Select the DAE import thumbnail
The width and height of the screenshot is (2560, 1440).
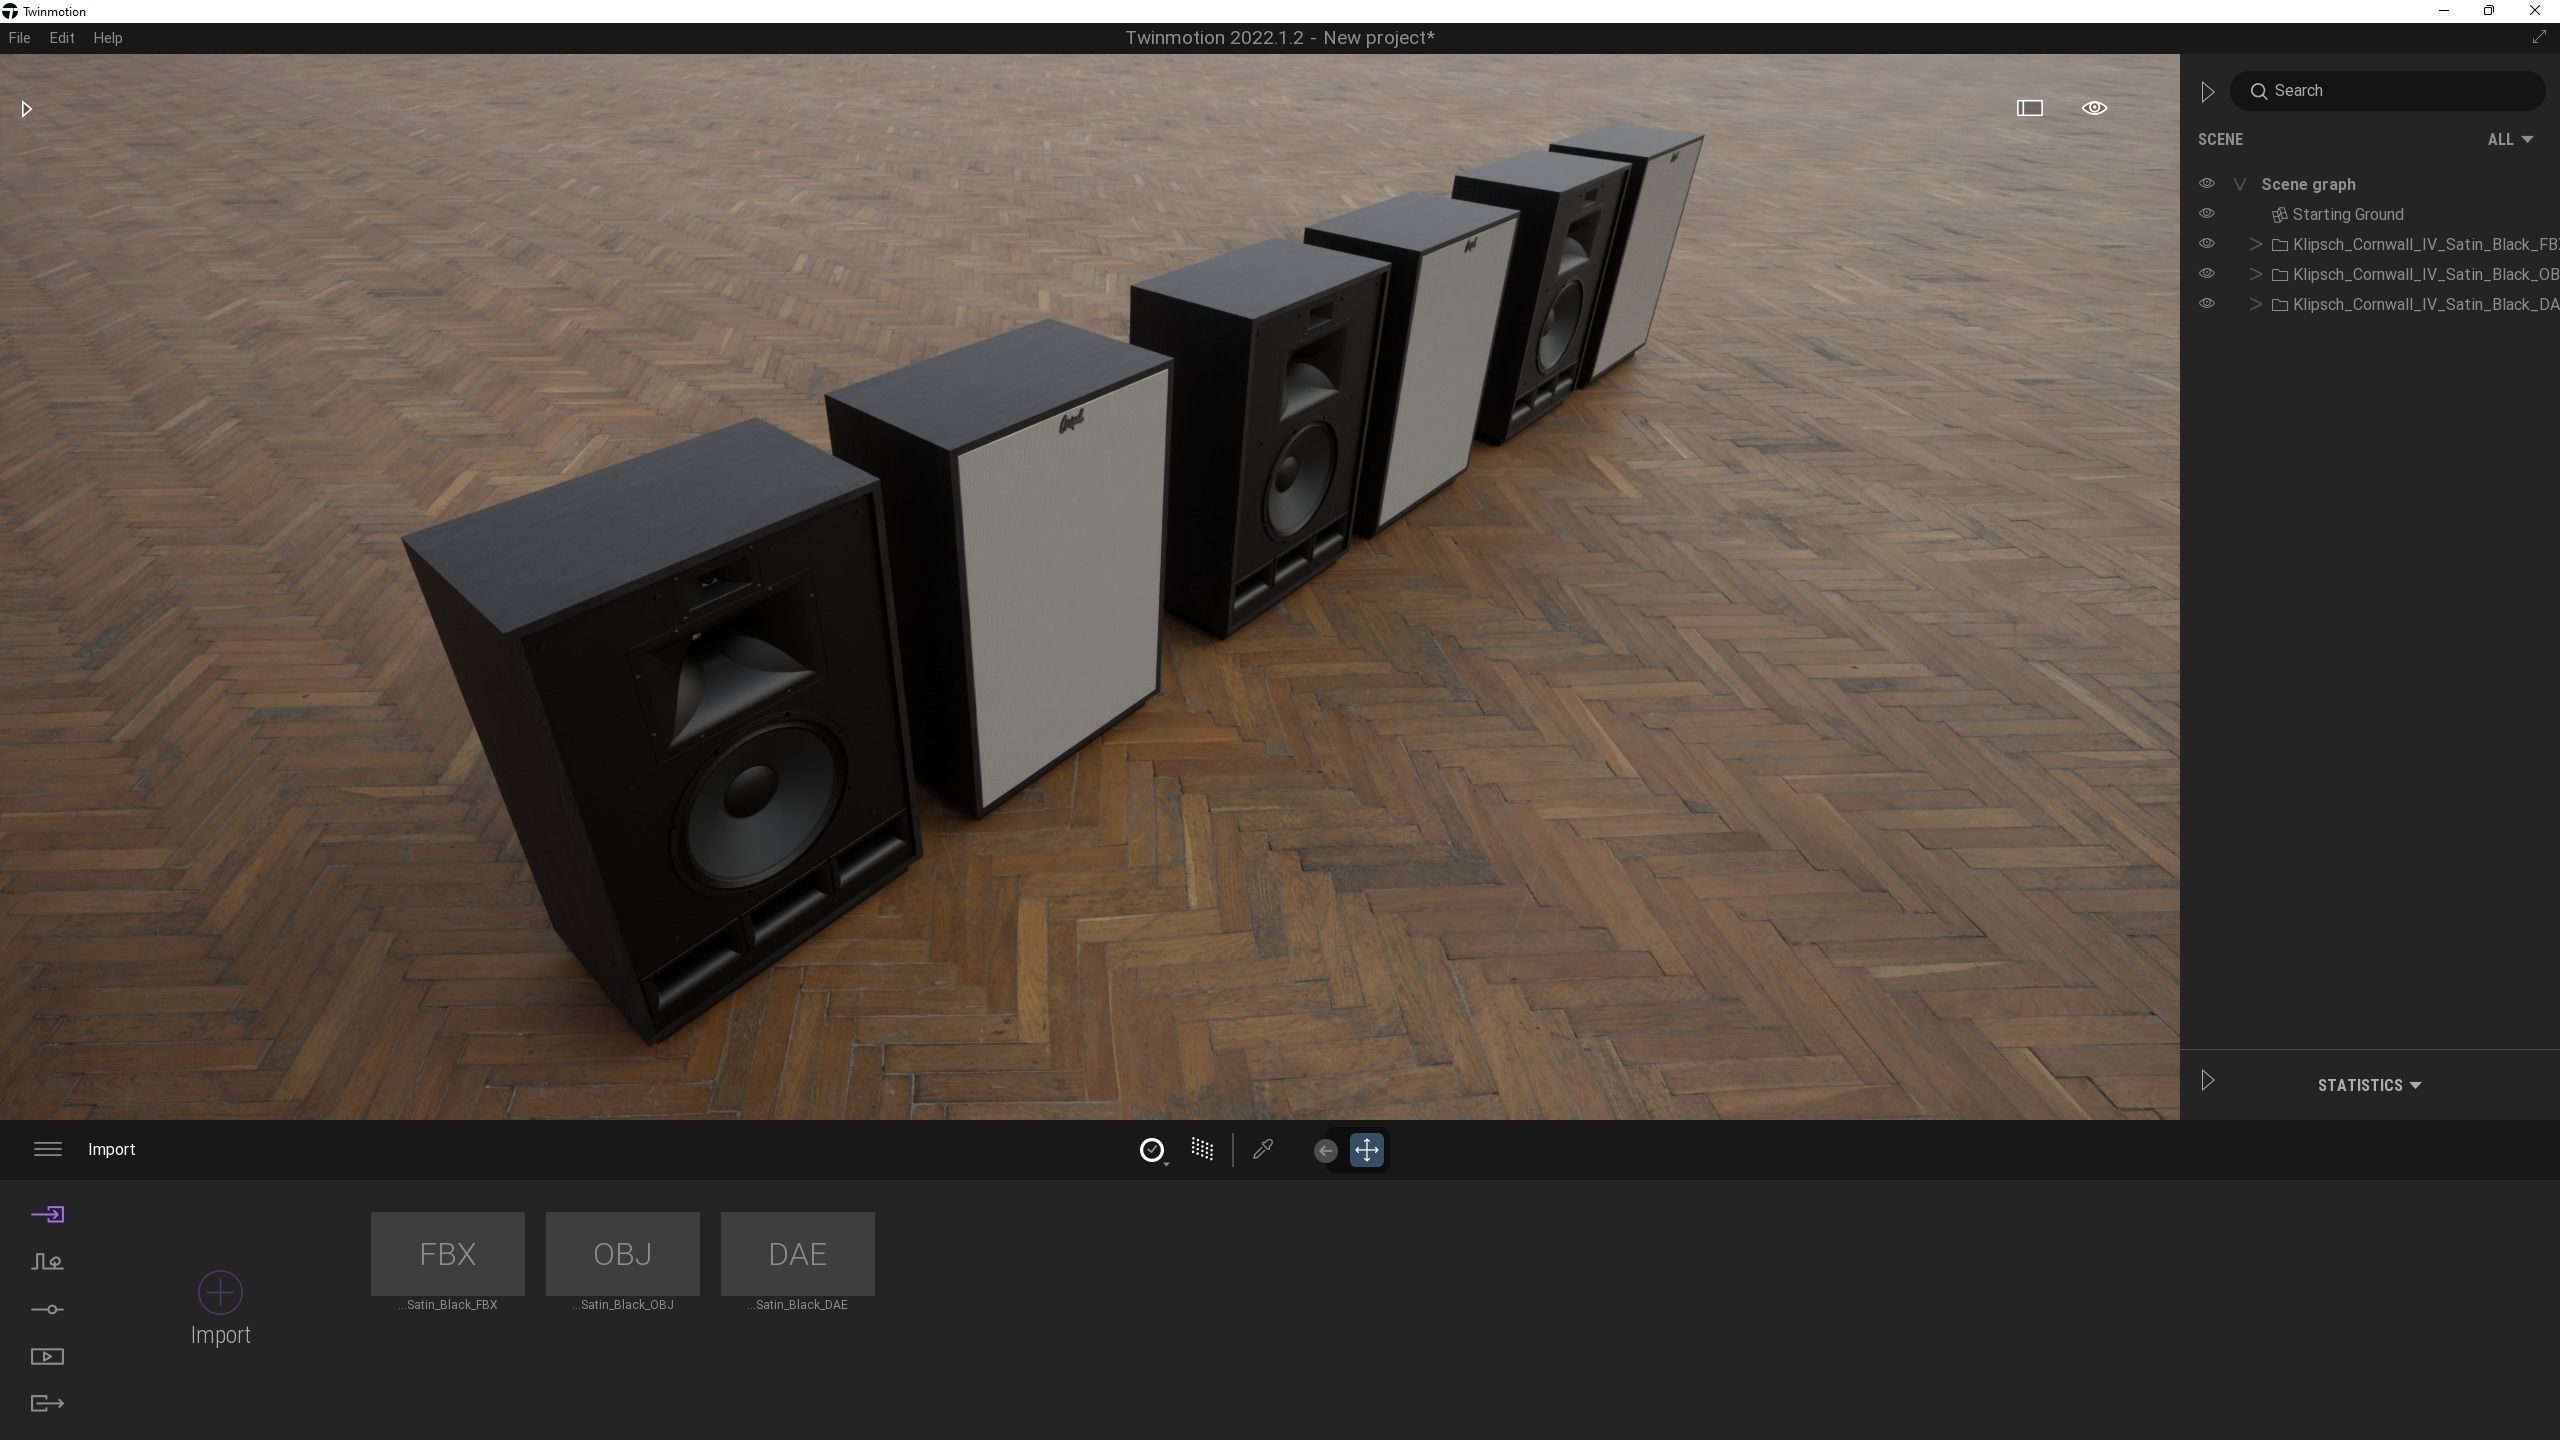pyautogui.click(x=797, y=1253)
